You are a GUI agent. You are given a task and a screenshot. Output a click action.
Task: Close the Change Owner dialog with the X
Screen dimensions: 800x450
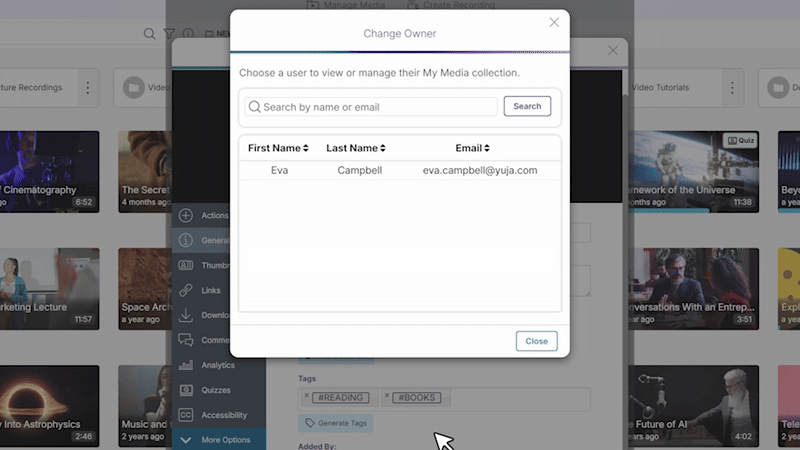tap(554, 22)
